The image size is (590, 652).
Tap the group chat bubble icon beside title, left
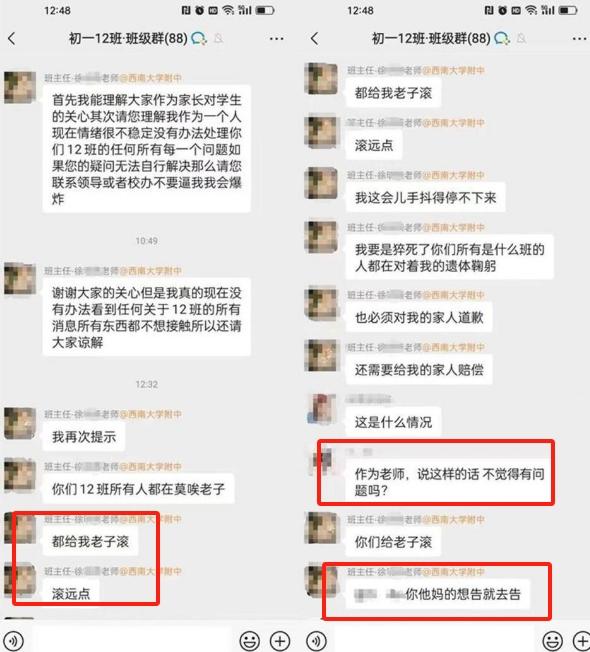coord(199,39)
